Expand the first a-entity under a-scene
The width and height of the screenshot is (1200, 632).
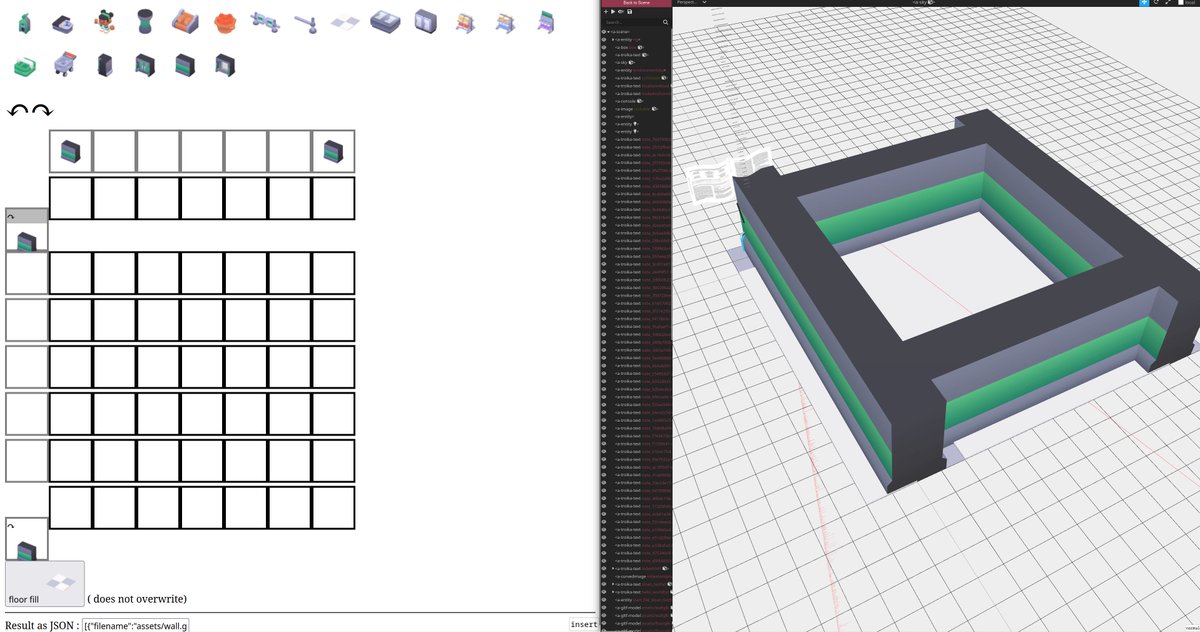coord(613,39)
